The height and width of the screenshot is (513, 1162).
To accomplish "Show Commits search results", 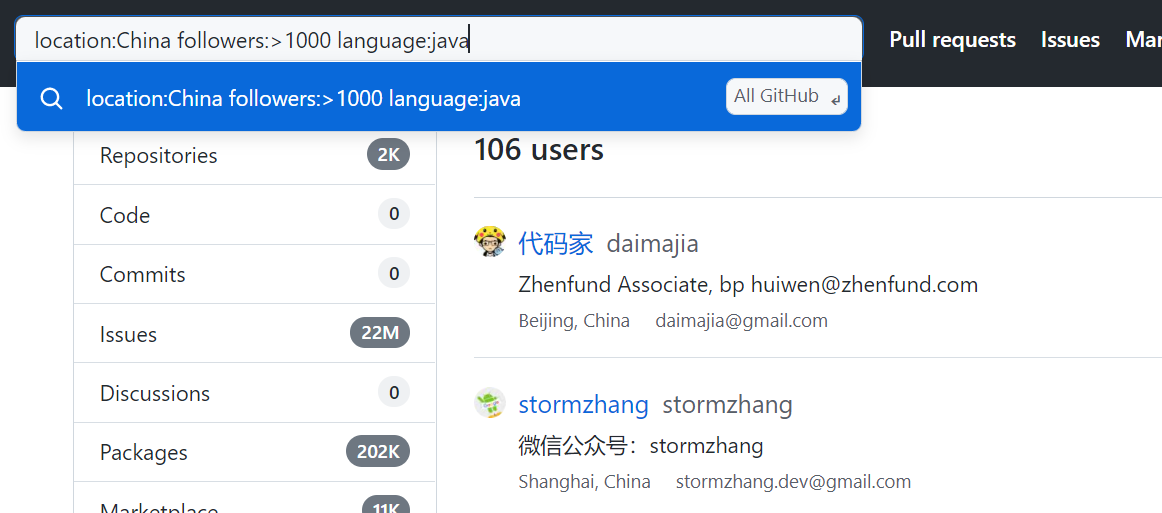I will 255,274.
